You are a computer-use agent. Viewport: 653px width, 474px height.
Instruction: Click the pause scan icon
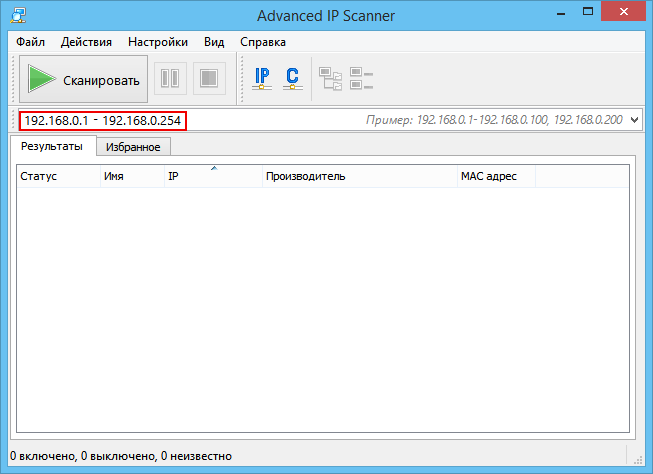(170, 79)
